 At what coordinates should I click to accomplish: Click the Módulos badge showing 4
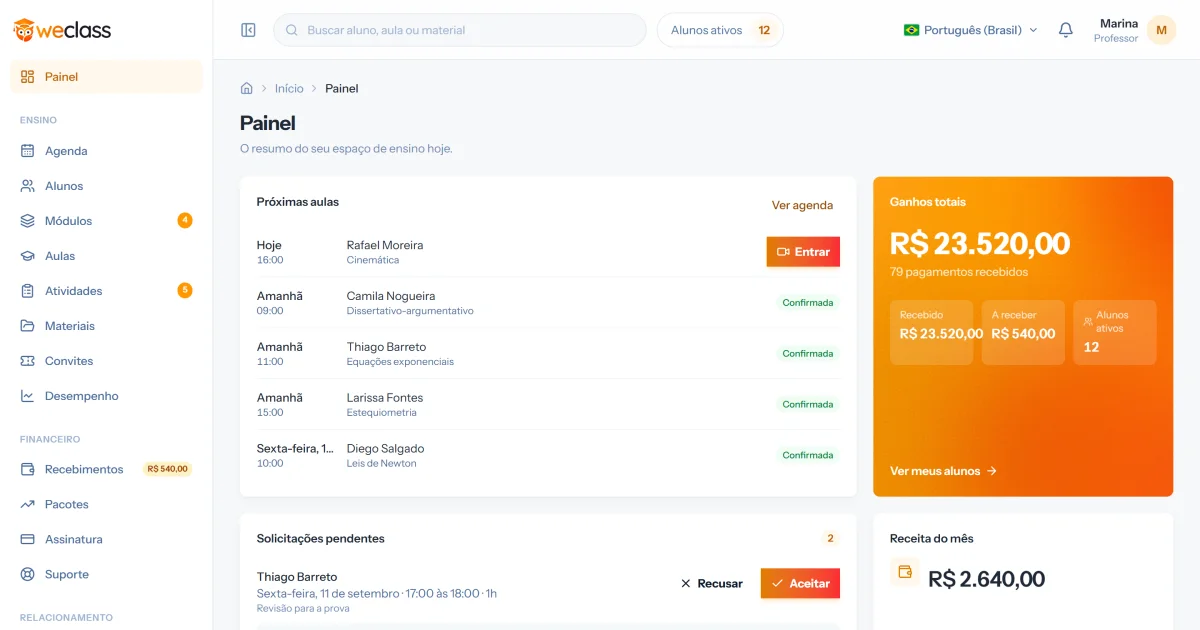click(185, 220)
